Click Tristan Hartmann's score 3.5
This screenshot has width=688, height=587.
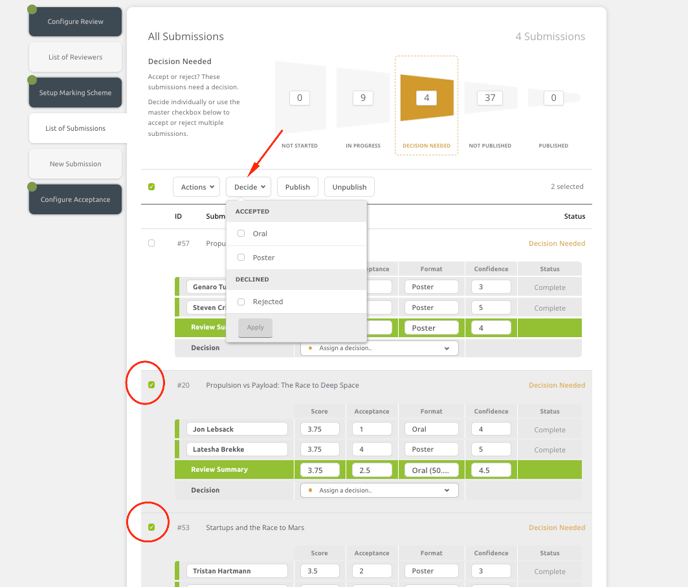pyautogui.click(x=319, y=571)
